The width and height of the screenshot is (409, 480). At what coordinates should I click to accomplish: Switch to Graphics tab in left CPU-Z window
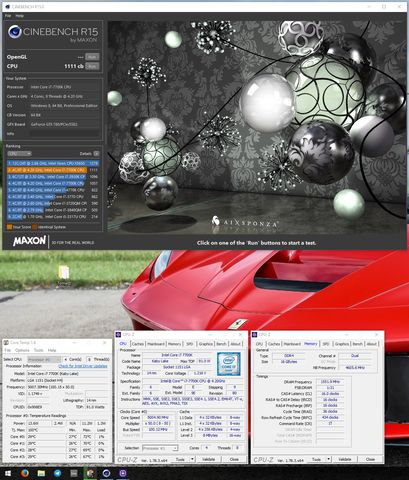tap(206, 344)
